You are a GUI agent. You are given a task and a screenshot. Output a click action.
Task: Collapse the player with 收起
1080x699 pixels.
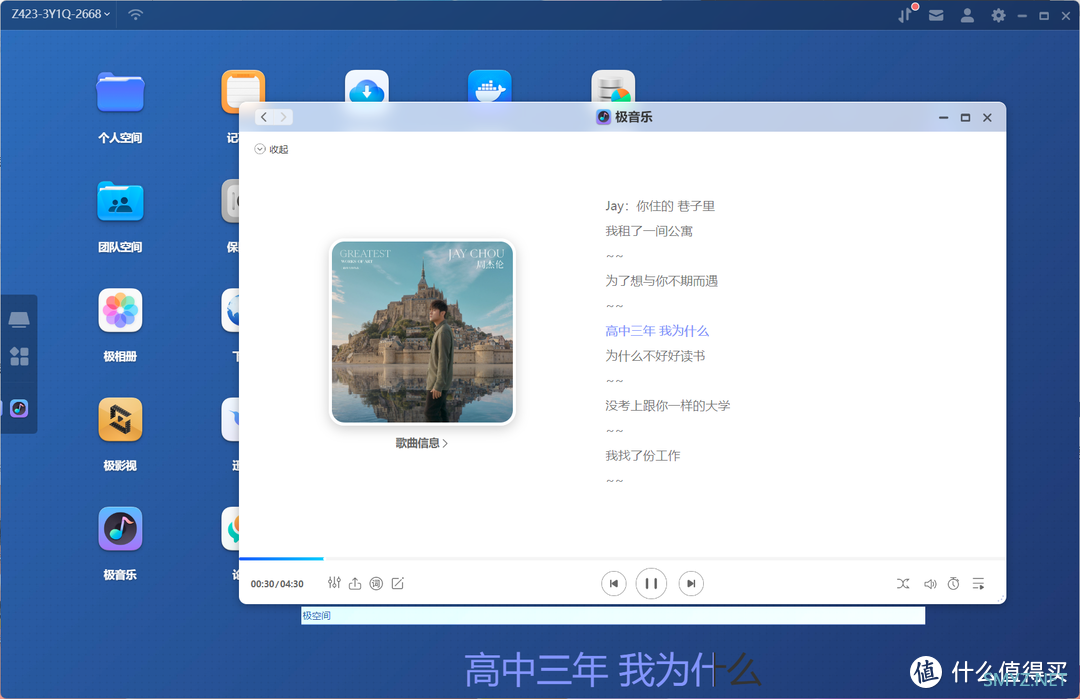tap(271, 149)
